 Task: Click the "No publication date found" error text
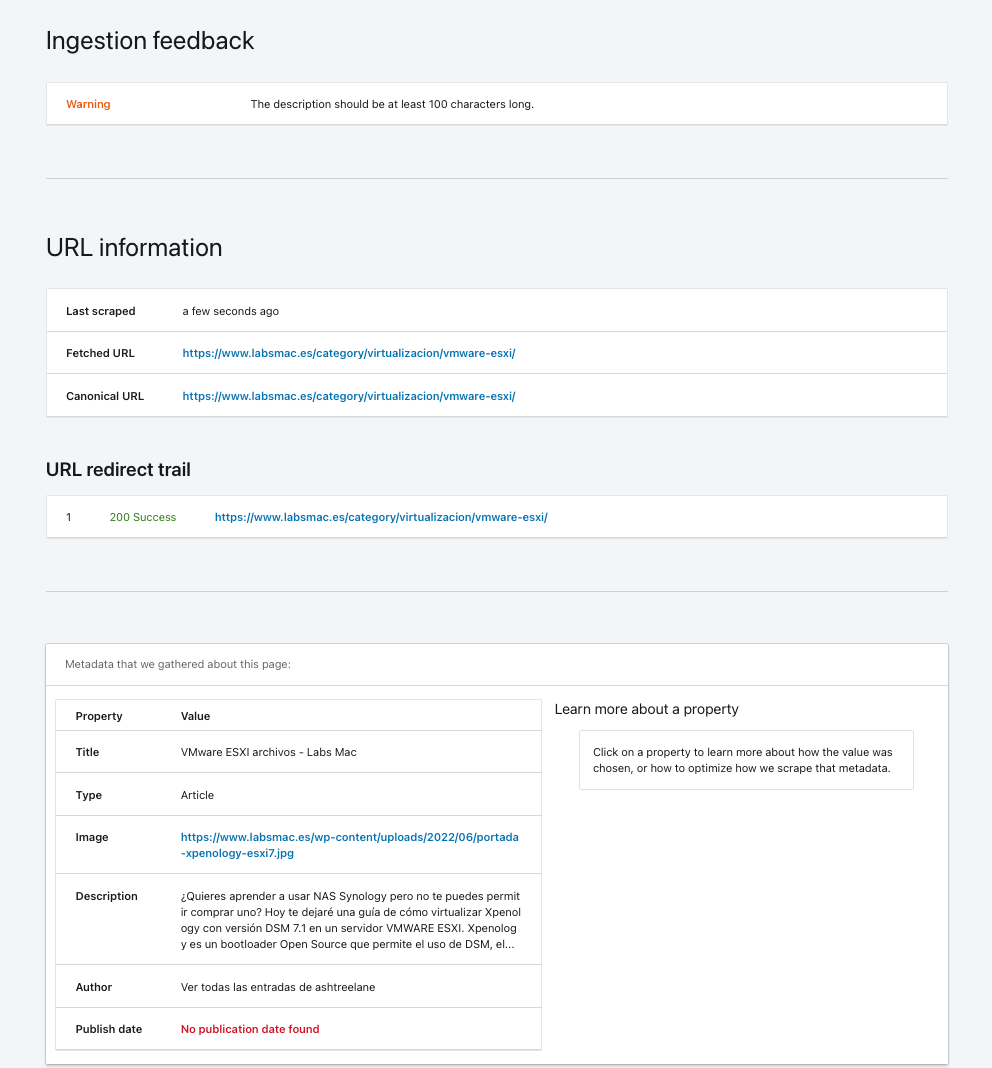tap(250, 1028)
